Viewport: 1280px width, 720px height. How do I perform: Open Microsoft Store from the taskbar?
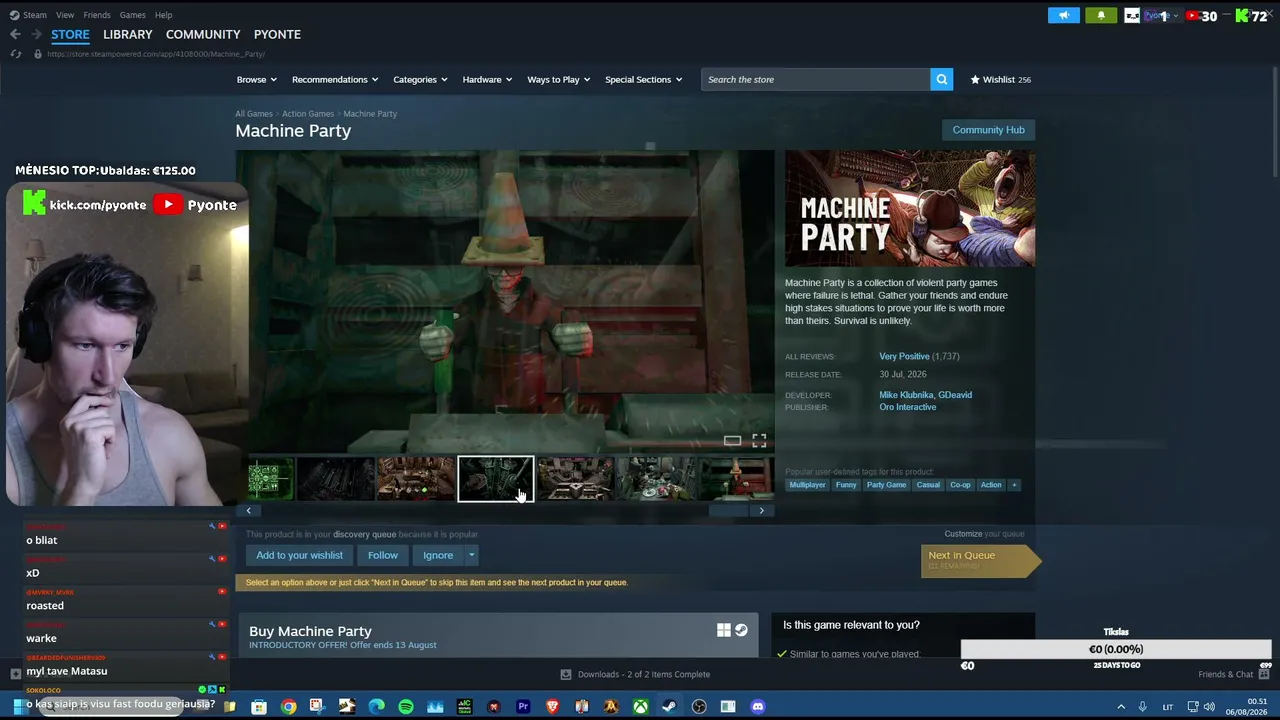click(x=259, y=707)
